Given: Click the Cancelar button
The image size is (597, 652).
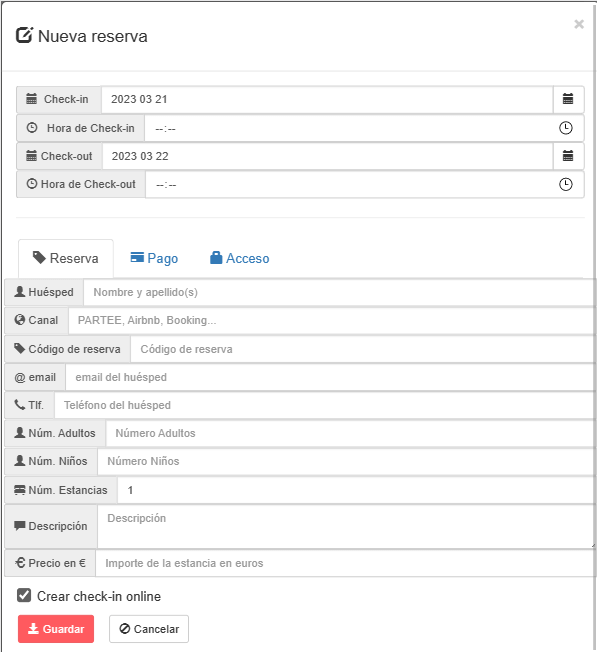Looking at the screenshot, I should [149, 629].
